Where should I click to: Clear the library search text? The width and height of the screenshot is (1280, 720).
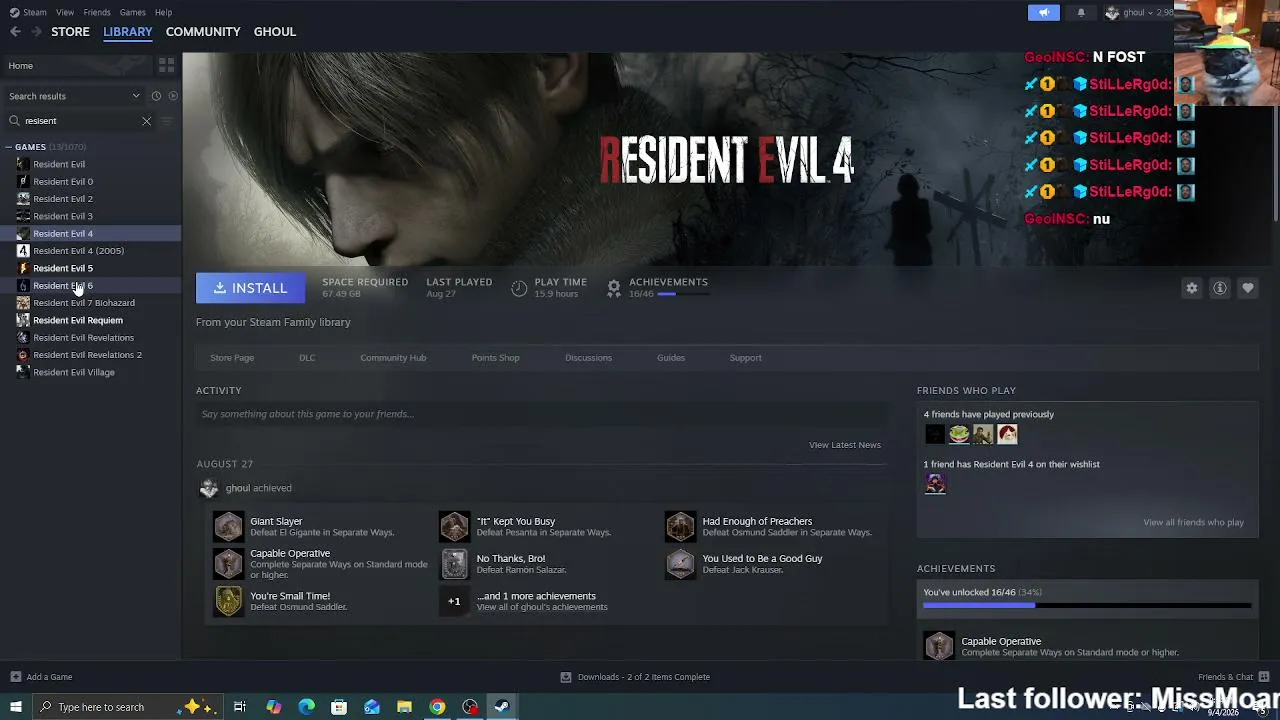pos(147,121)
